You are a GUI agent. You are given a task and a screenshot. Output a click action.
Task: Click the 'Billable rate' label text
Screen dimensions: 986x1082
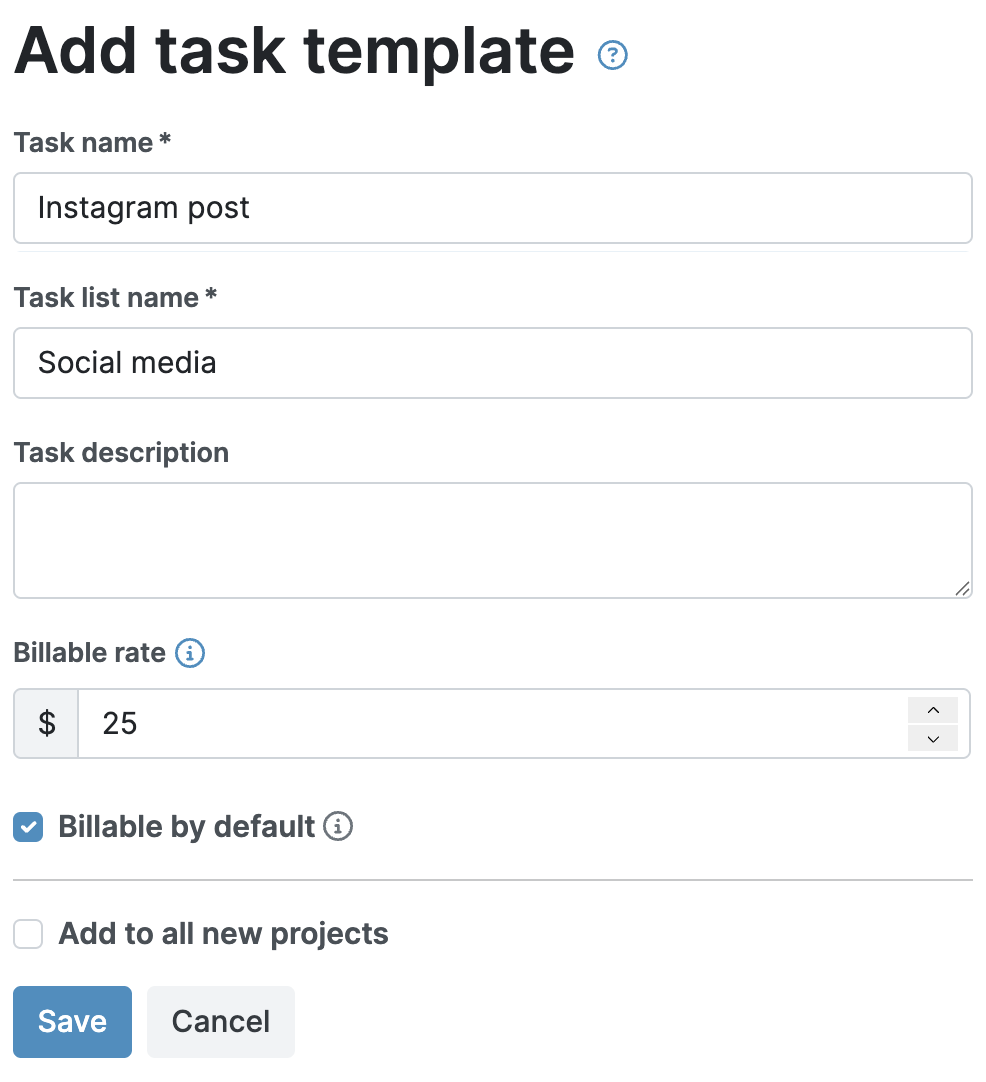(x=89, y=653)
